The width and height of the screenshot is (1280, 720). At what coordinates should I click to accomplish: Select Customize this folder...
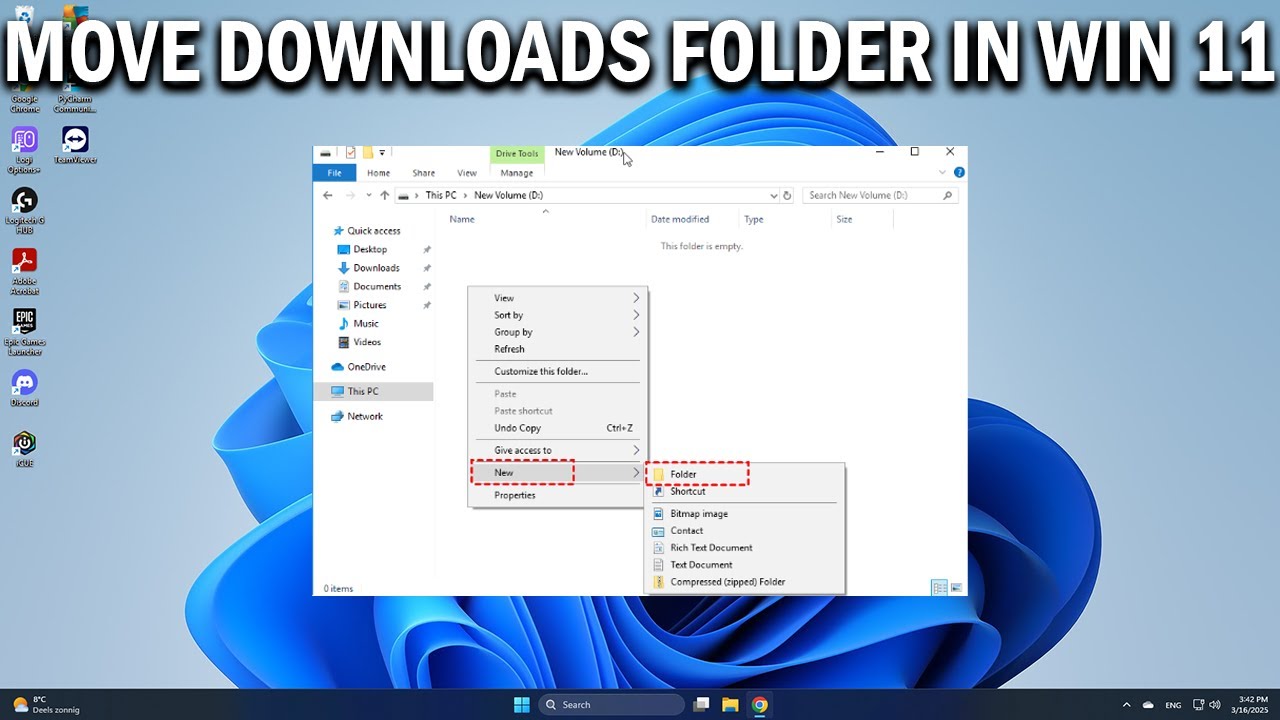click(x=558, y=371)
